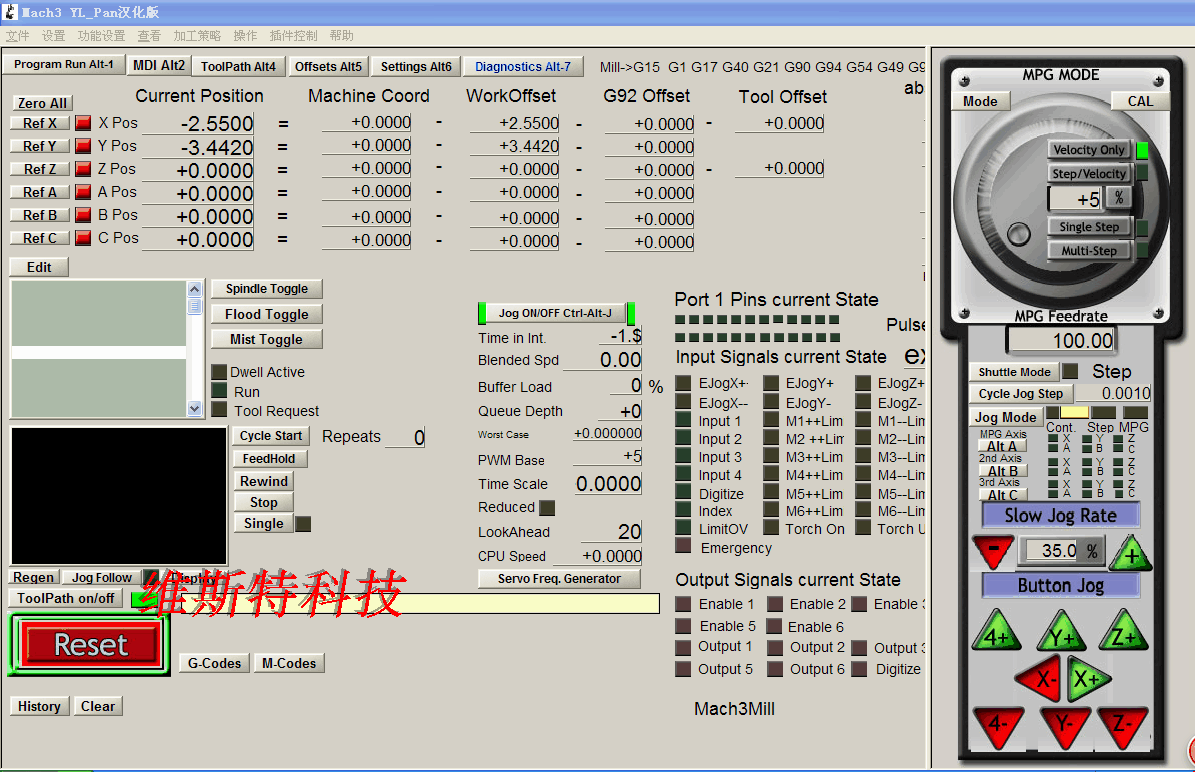
Task: Toggle Shuttle Mode
Action: (x=1014, y=372)
